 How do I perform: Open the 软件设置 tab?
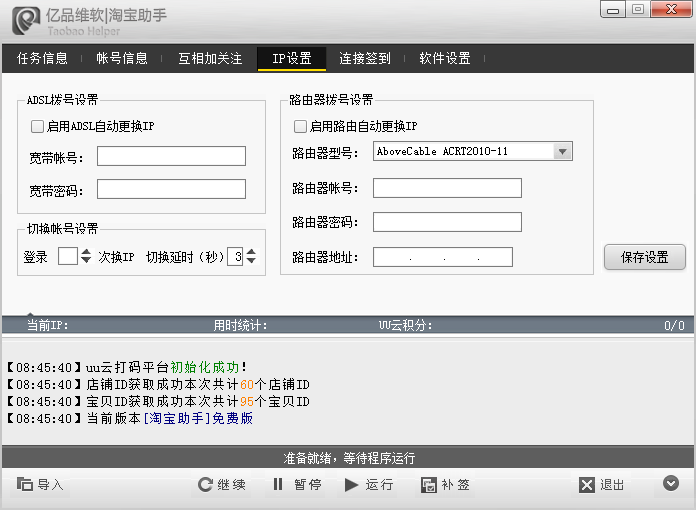click(x=445, y=59)
